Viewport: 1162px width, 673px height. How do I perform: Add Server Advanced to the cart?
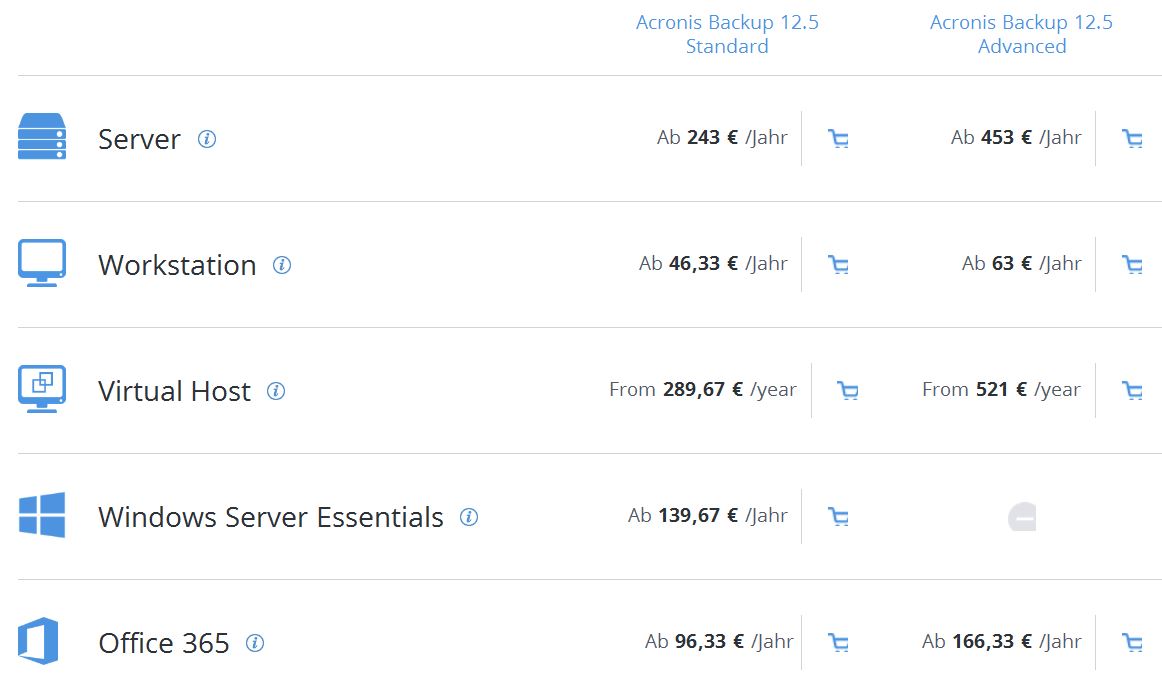pos(1132,139)
